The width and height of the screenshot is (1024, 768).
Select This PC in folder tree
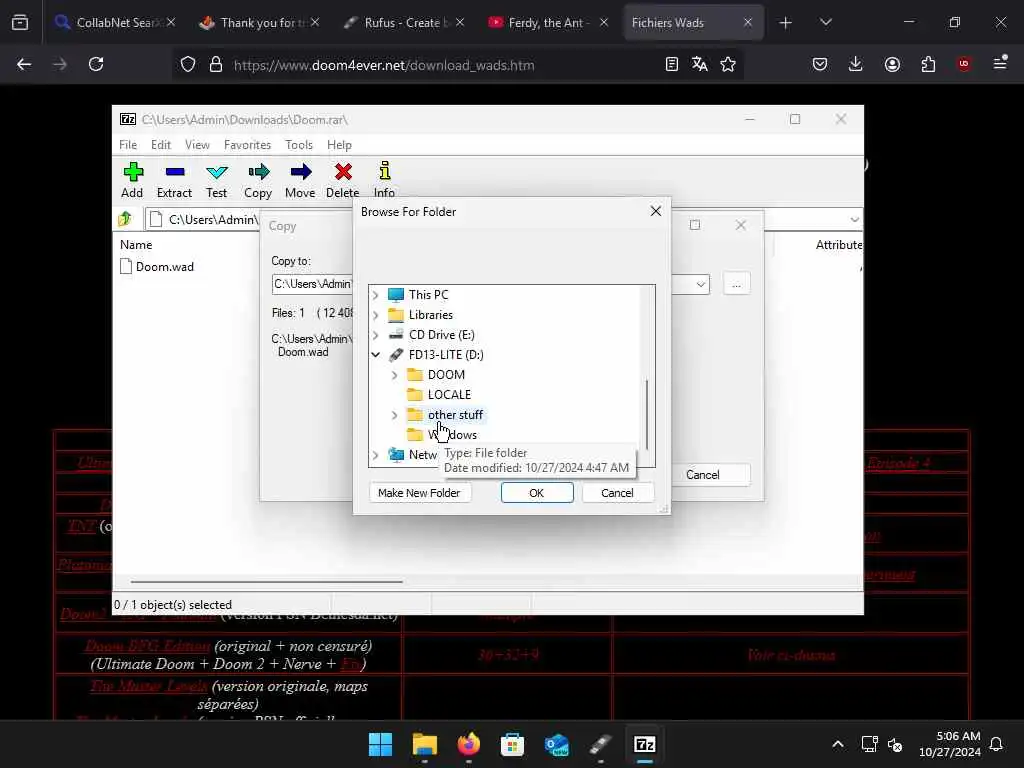[428, 295]
